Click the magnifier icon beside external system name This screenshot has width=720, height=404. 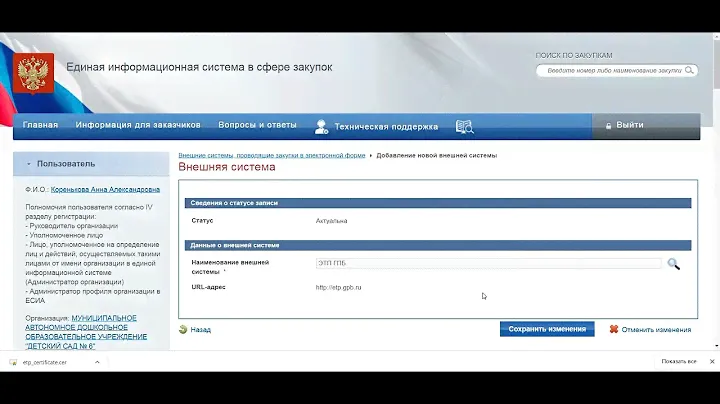tap(674, 264)
